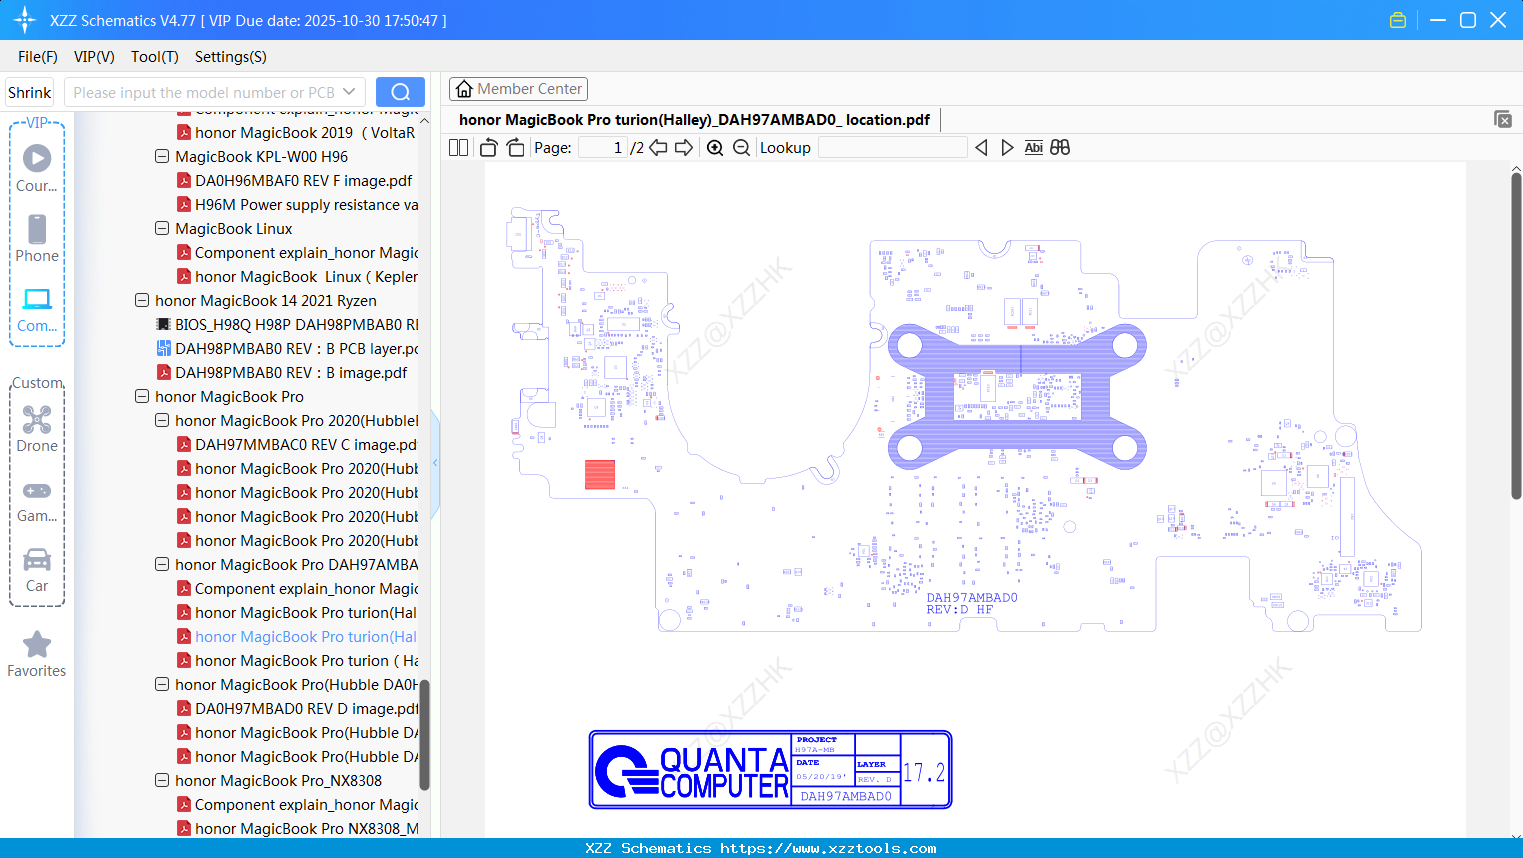Screen dimensions: 1523x858
Task: Open the VIP(V) menu
Action: click(94, 56)
